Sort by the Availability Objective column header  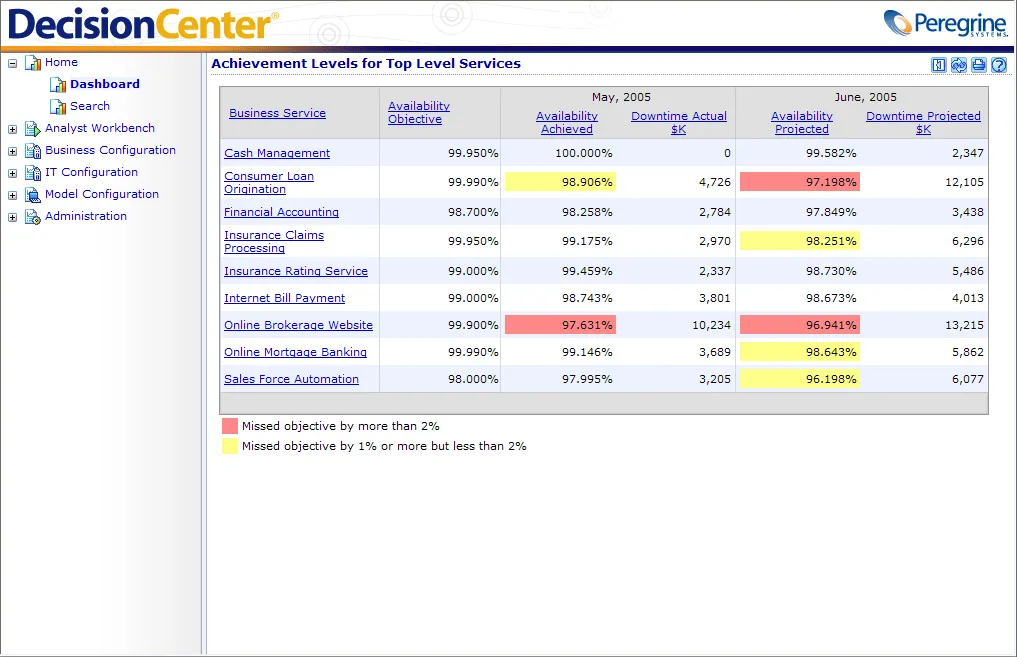(418, 113)
